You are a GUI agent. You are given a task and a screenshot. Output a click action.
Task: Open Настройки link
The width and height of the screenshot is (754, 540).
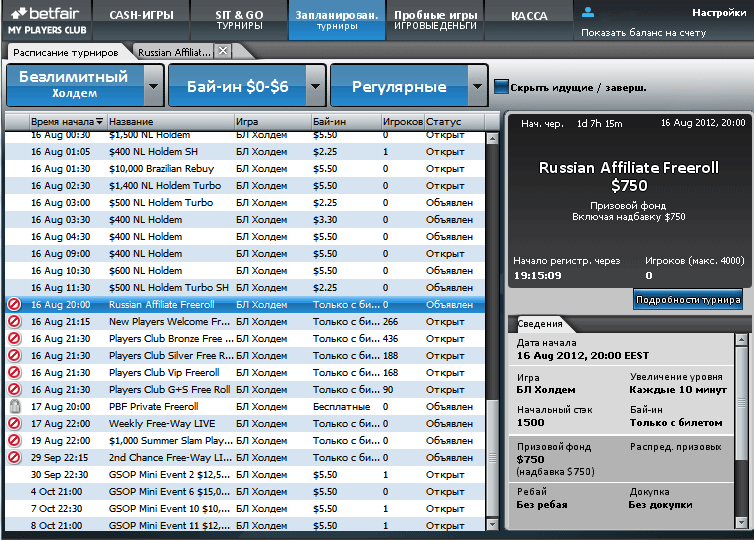(718, 13)
